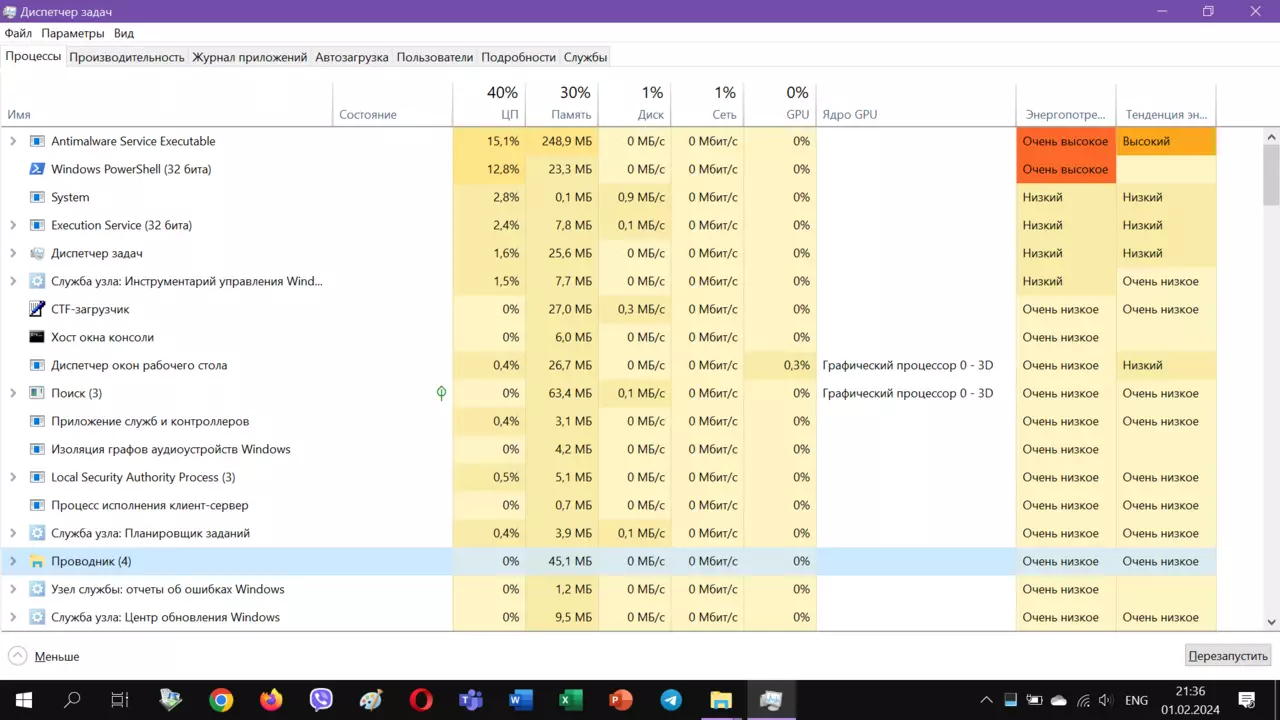Sort processes by the ЦП column
This screenshot has width=1280, height=720.
[489, 103]
